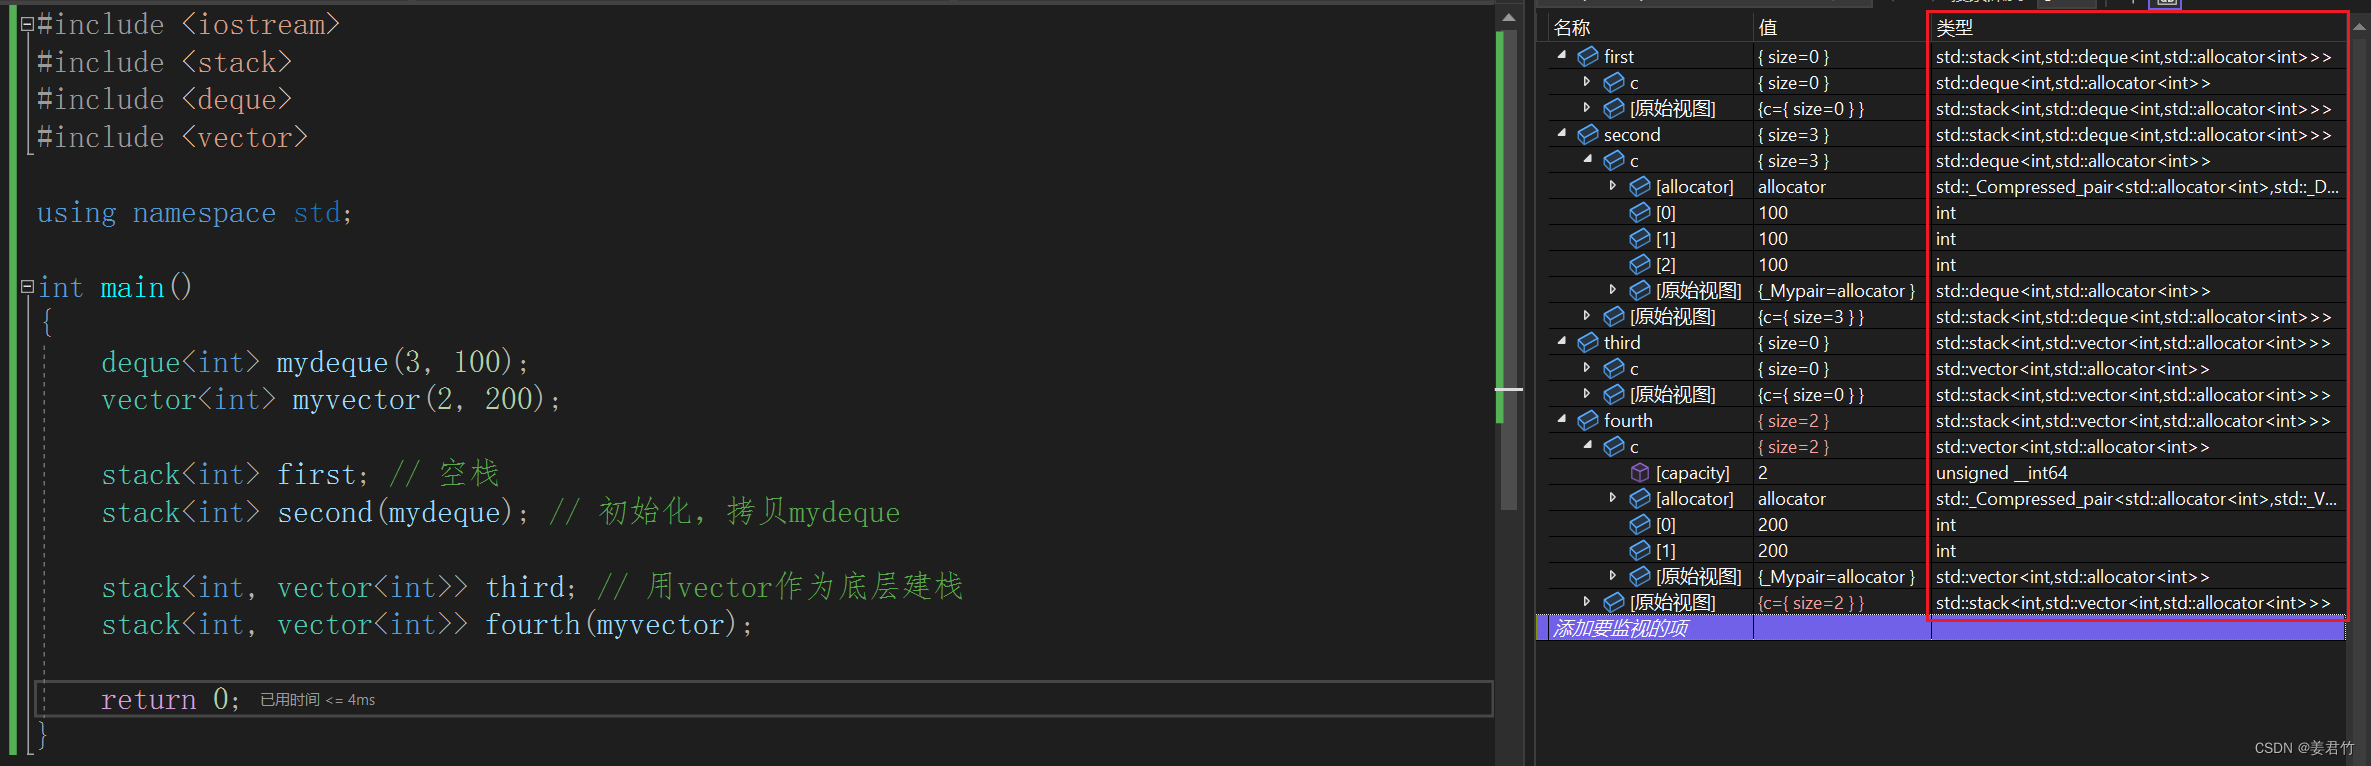Collapse the #include block fold marker
This screenshot has width=2371, height=766.
[28, 24]
